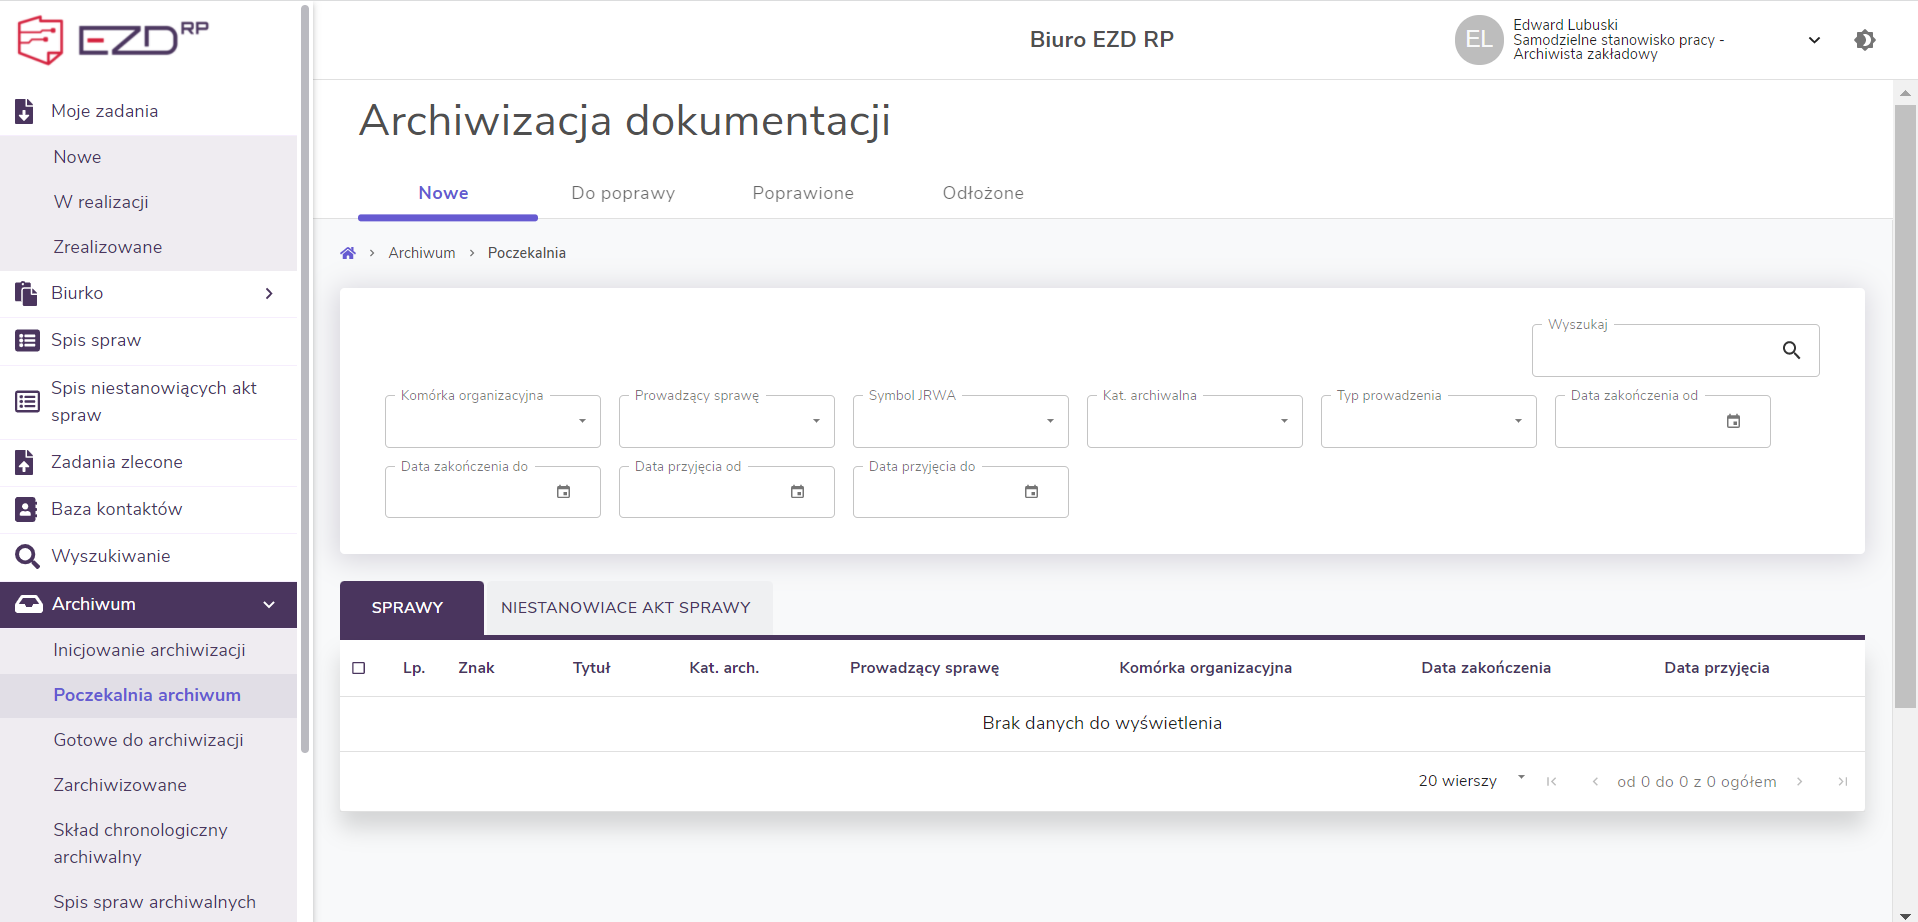Open Gotowe do archiwizacji in sidebar
This screenshot has height=922, width=1918.
tap(148, 740)
